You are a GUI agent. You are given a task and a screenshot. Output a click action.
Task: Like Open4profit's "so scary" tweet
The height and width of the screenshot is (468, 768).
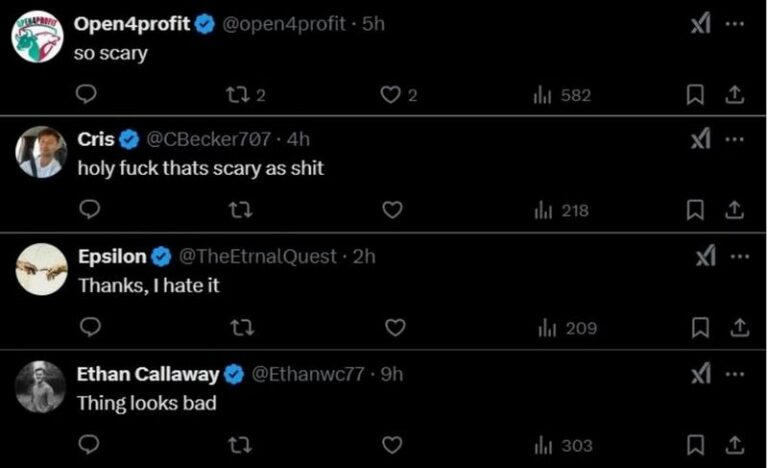point(391,95)
